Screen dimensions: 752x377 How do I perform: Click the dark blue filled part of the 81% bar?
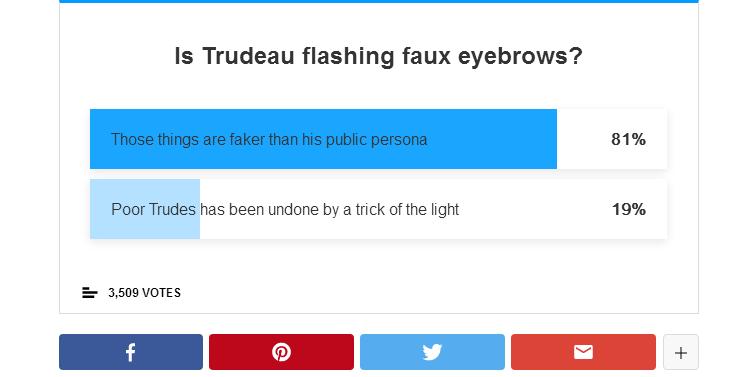click(323, 139)
